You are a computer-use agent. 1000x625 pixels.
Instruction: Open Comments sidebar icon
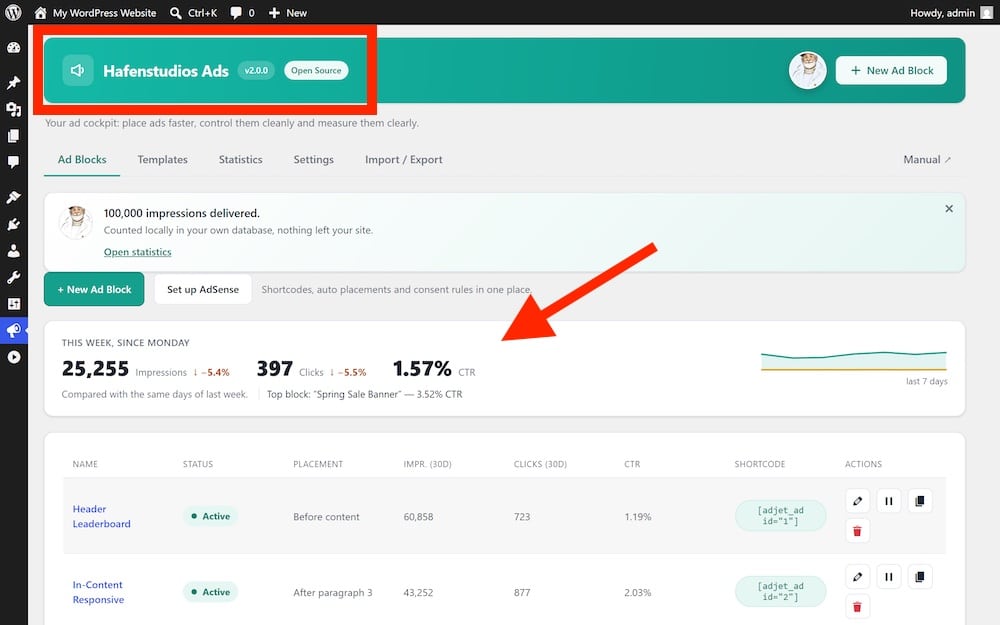[x=13, y=162]
